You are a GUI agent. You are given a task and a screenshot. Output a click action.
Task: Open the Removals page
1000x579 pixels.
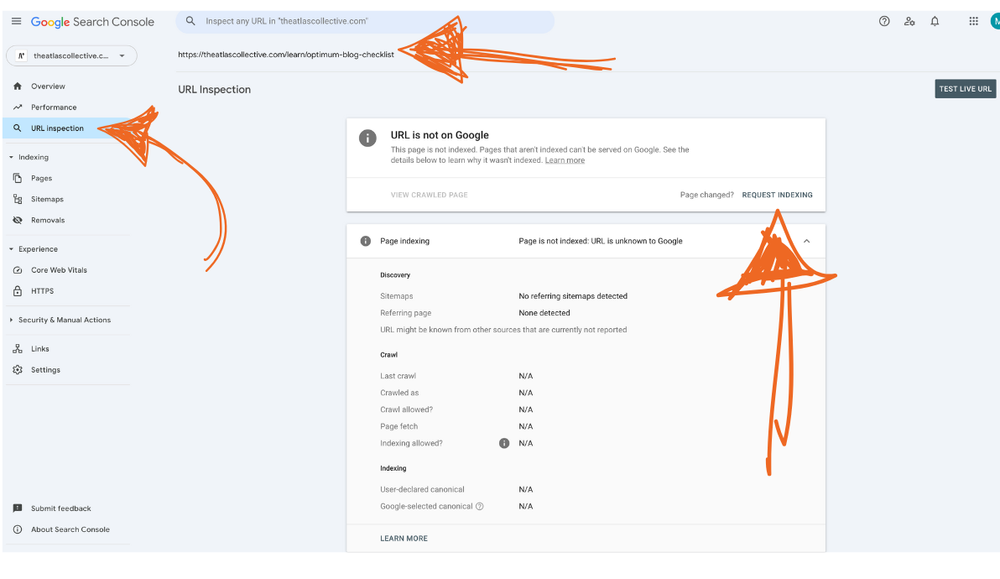48,220
